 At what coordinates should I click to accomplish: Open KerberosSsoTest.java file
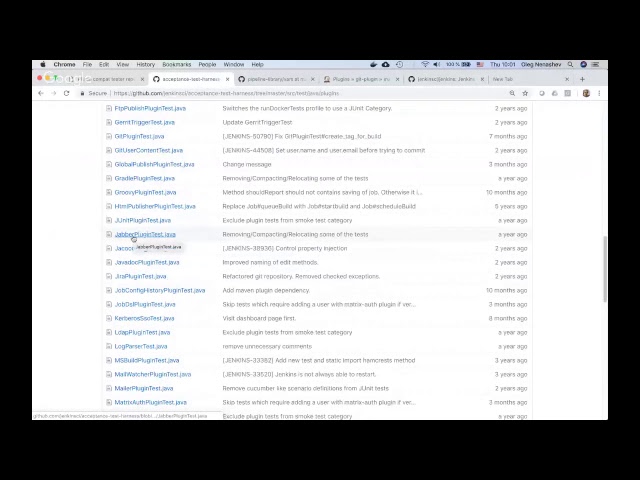tap(144, 318)
